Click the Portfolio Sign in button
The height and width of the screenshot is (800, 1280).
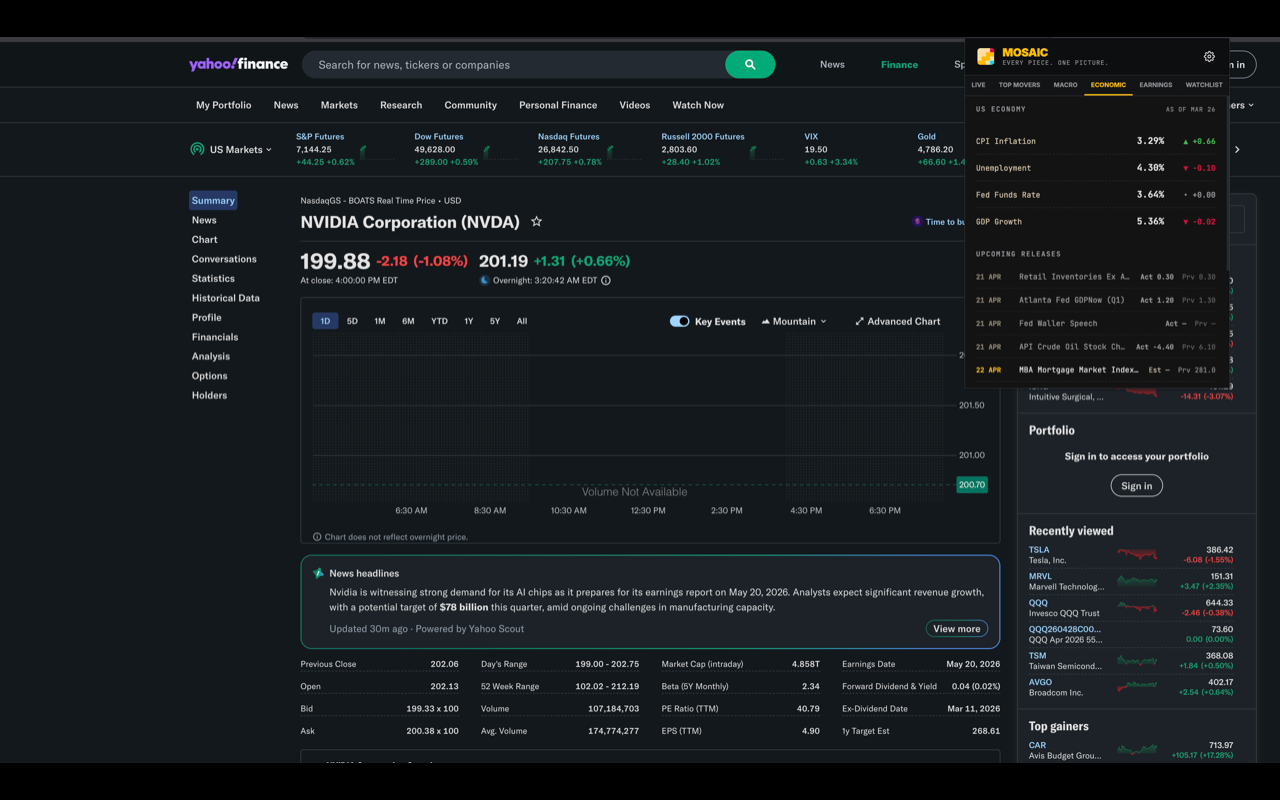click(1136, 486)
